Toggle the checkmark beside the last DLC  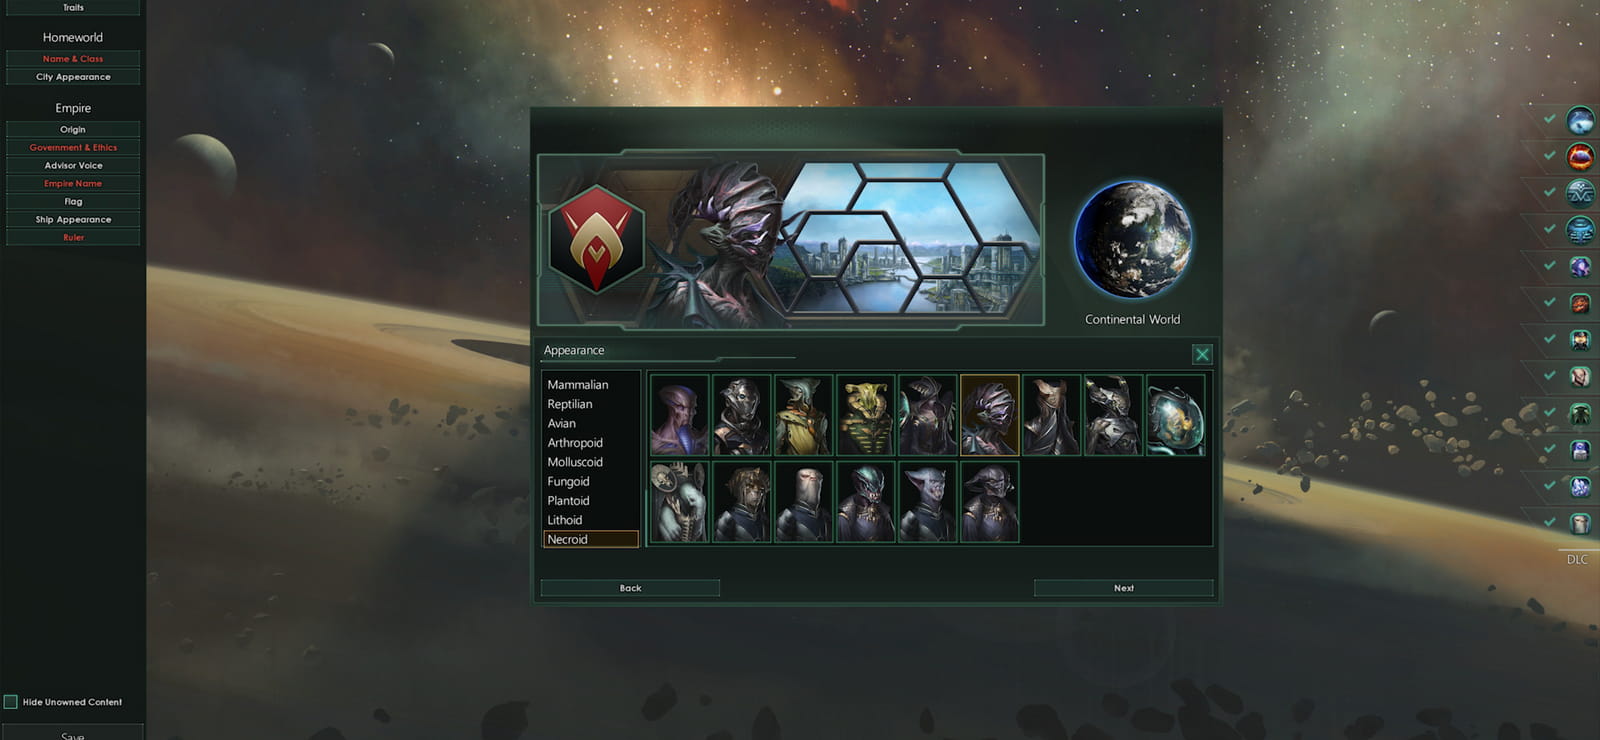[x=1549, y=521]
